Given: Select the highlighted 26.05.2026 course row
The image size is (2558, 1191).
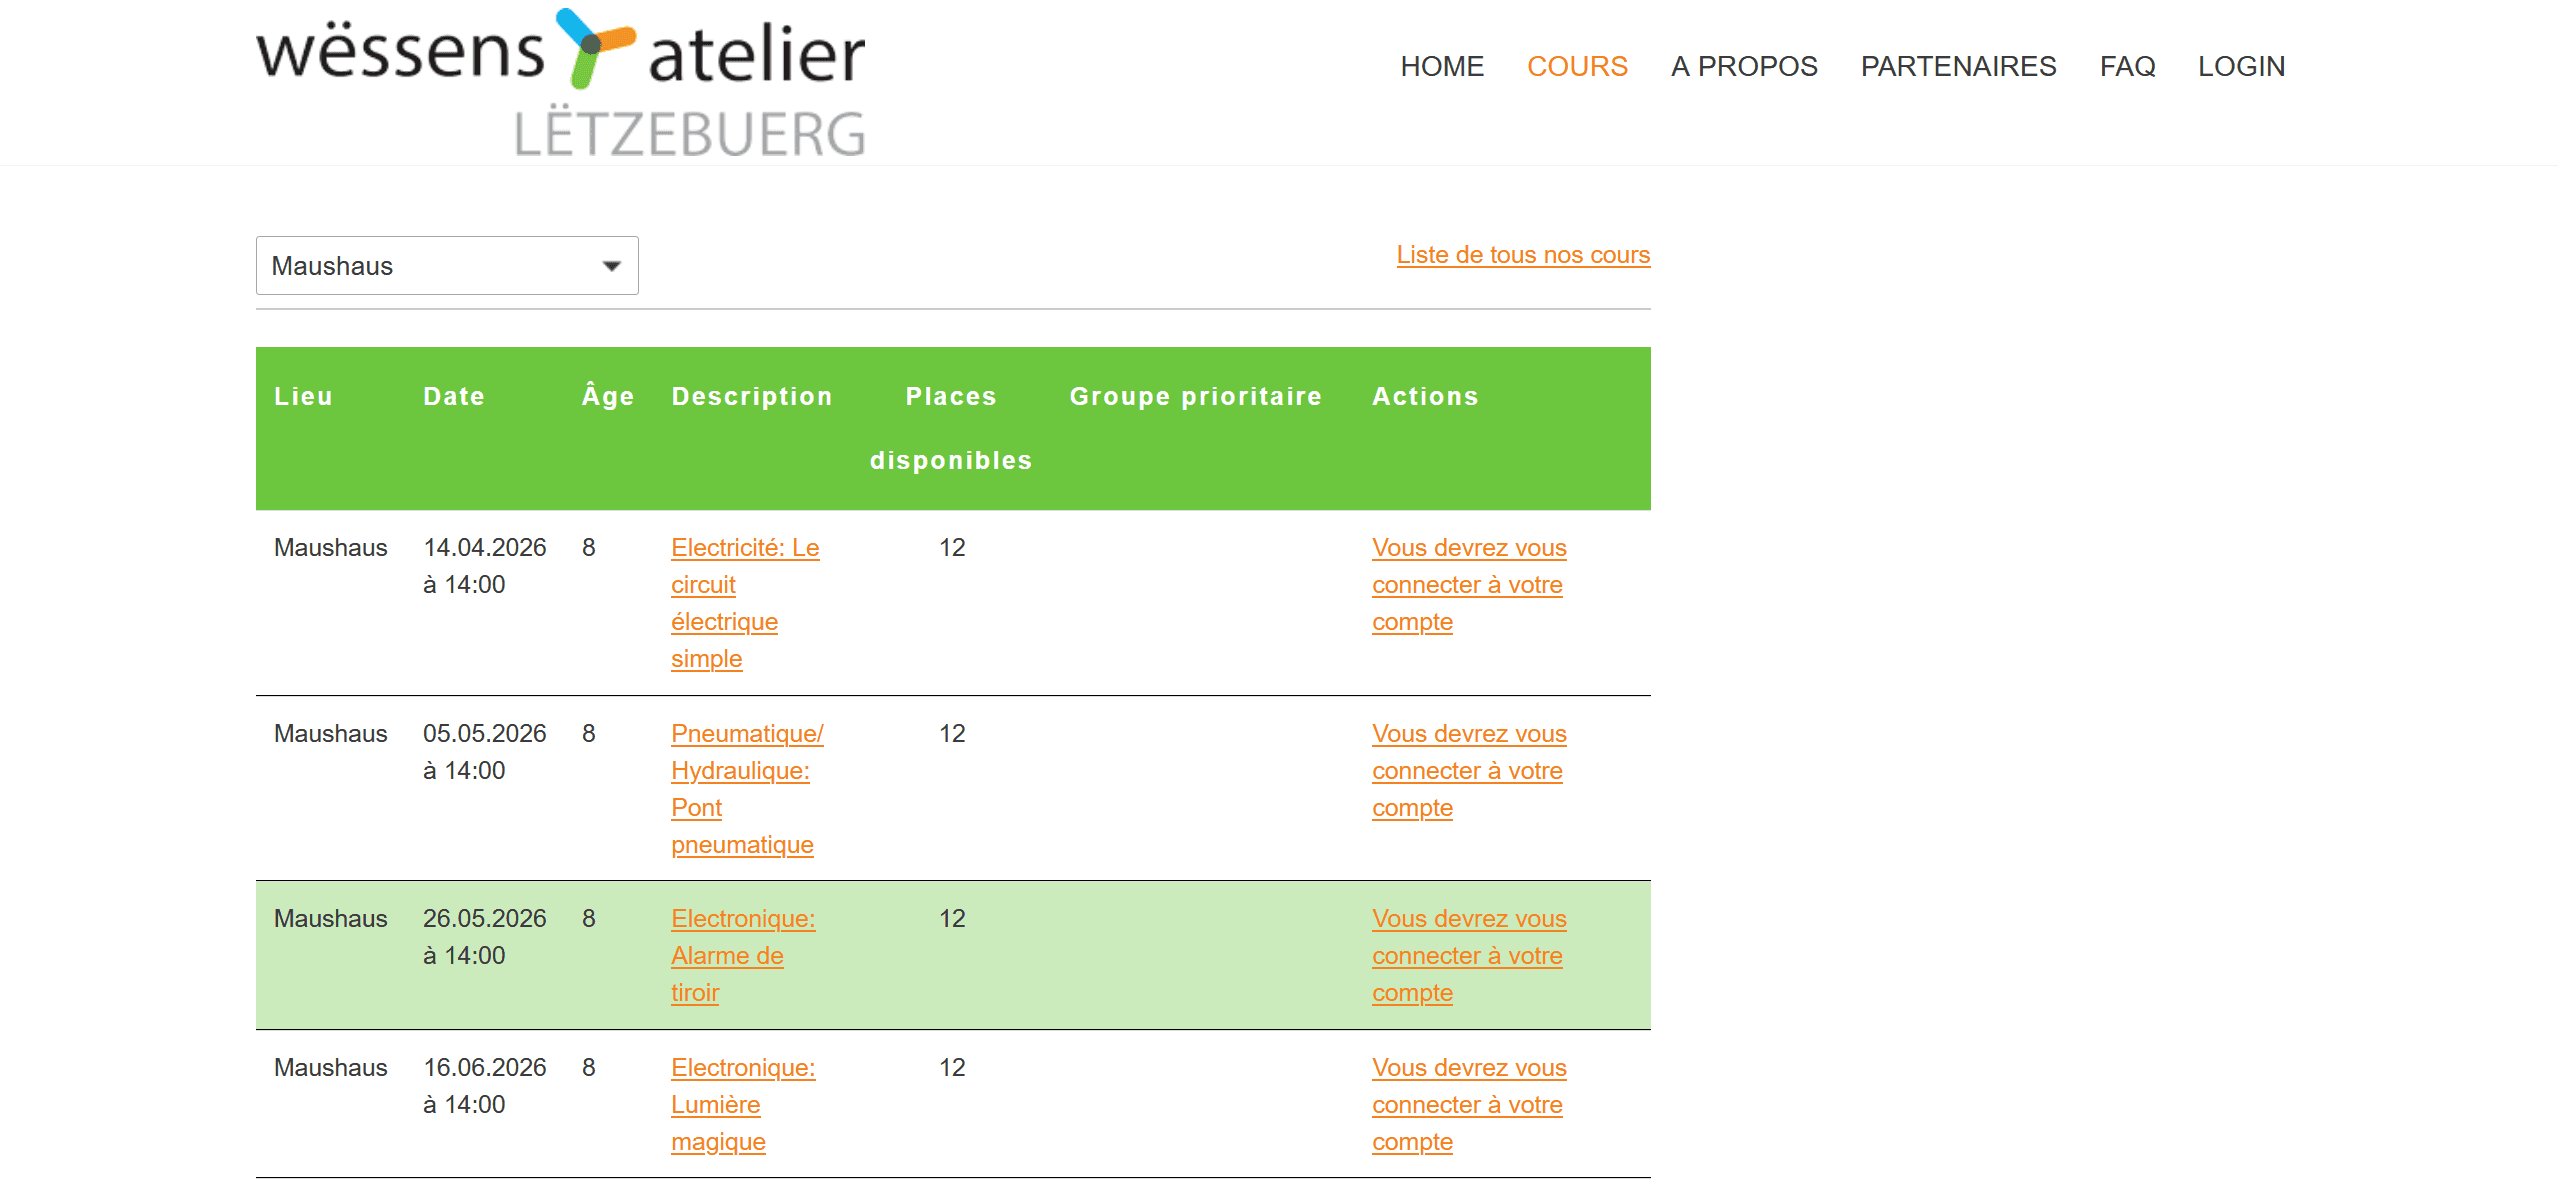Looking at the screenshot, I should point(1100,955).
